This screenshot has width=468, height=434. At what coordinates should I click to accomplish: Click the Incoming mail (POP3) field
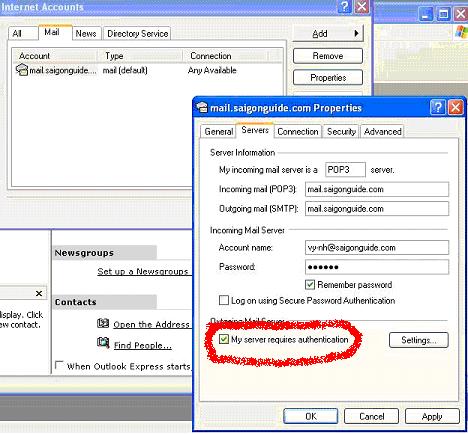coord(377,189)
